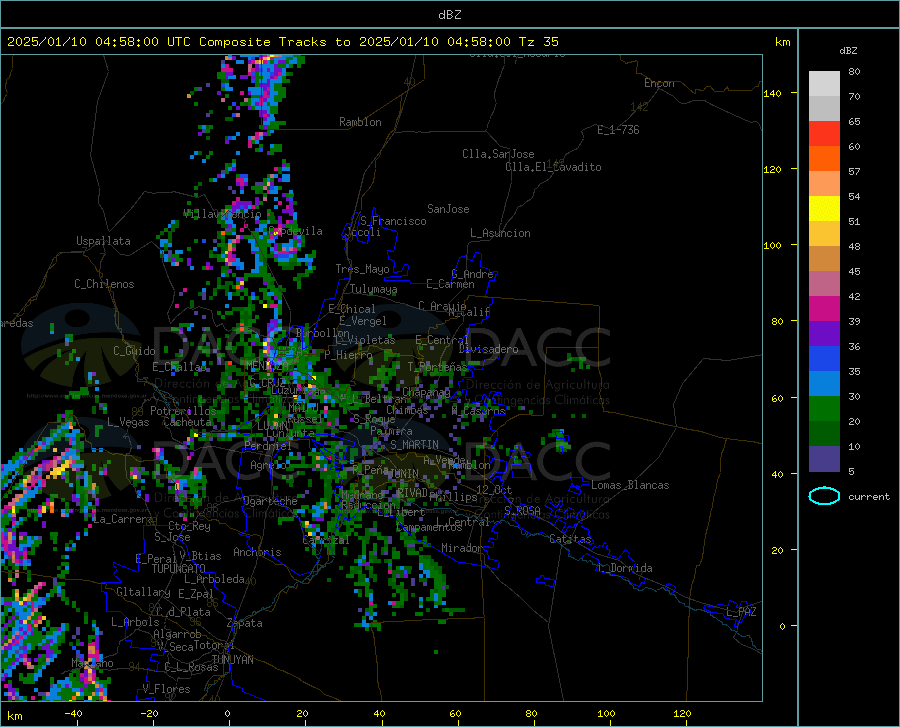Click the Cacheuta label
Screen dimensions: 900x727
pyautogui.click(x=187, y=422)
